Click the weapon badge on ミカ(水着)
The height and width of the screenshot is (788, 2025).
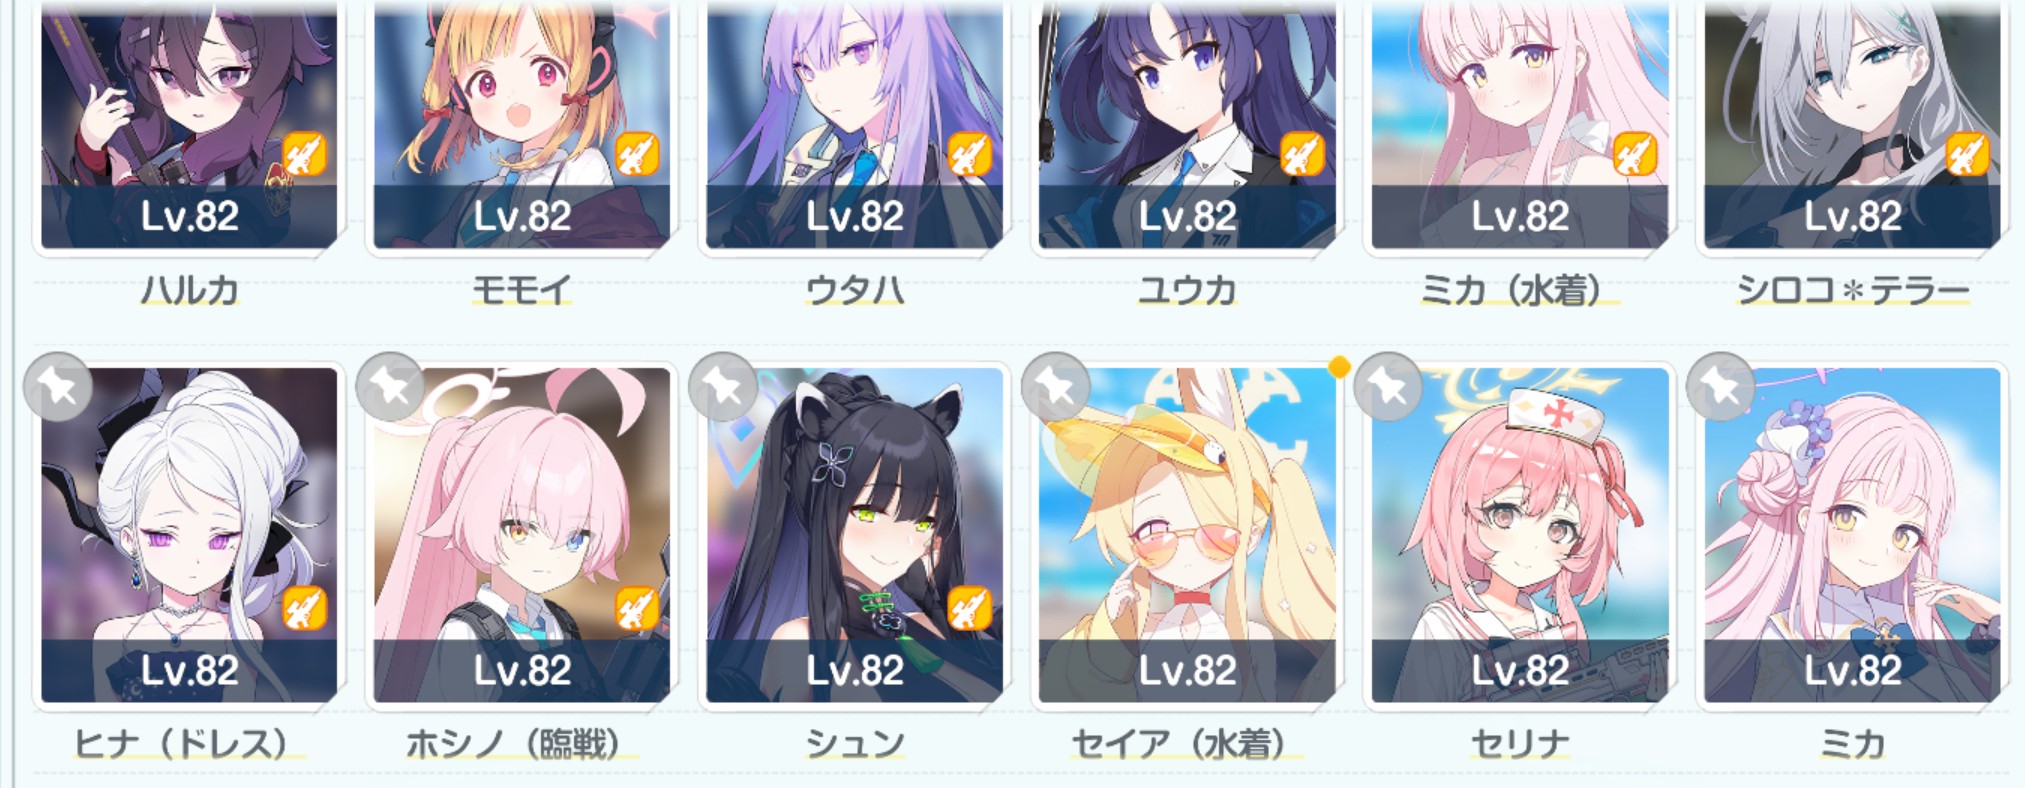pos(1634,154)
